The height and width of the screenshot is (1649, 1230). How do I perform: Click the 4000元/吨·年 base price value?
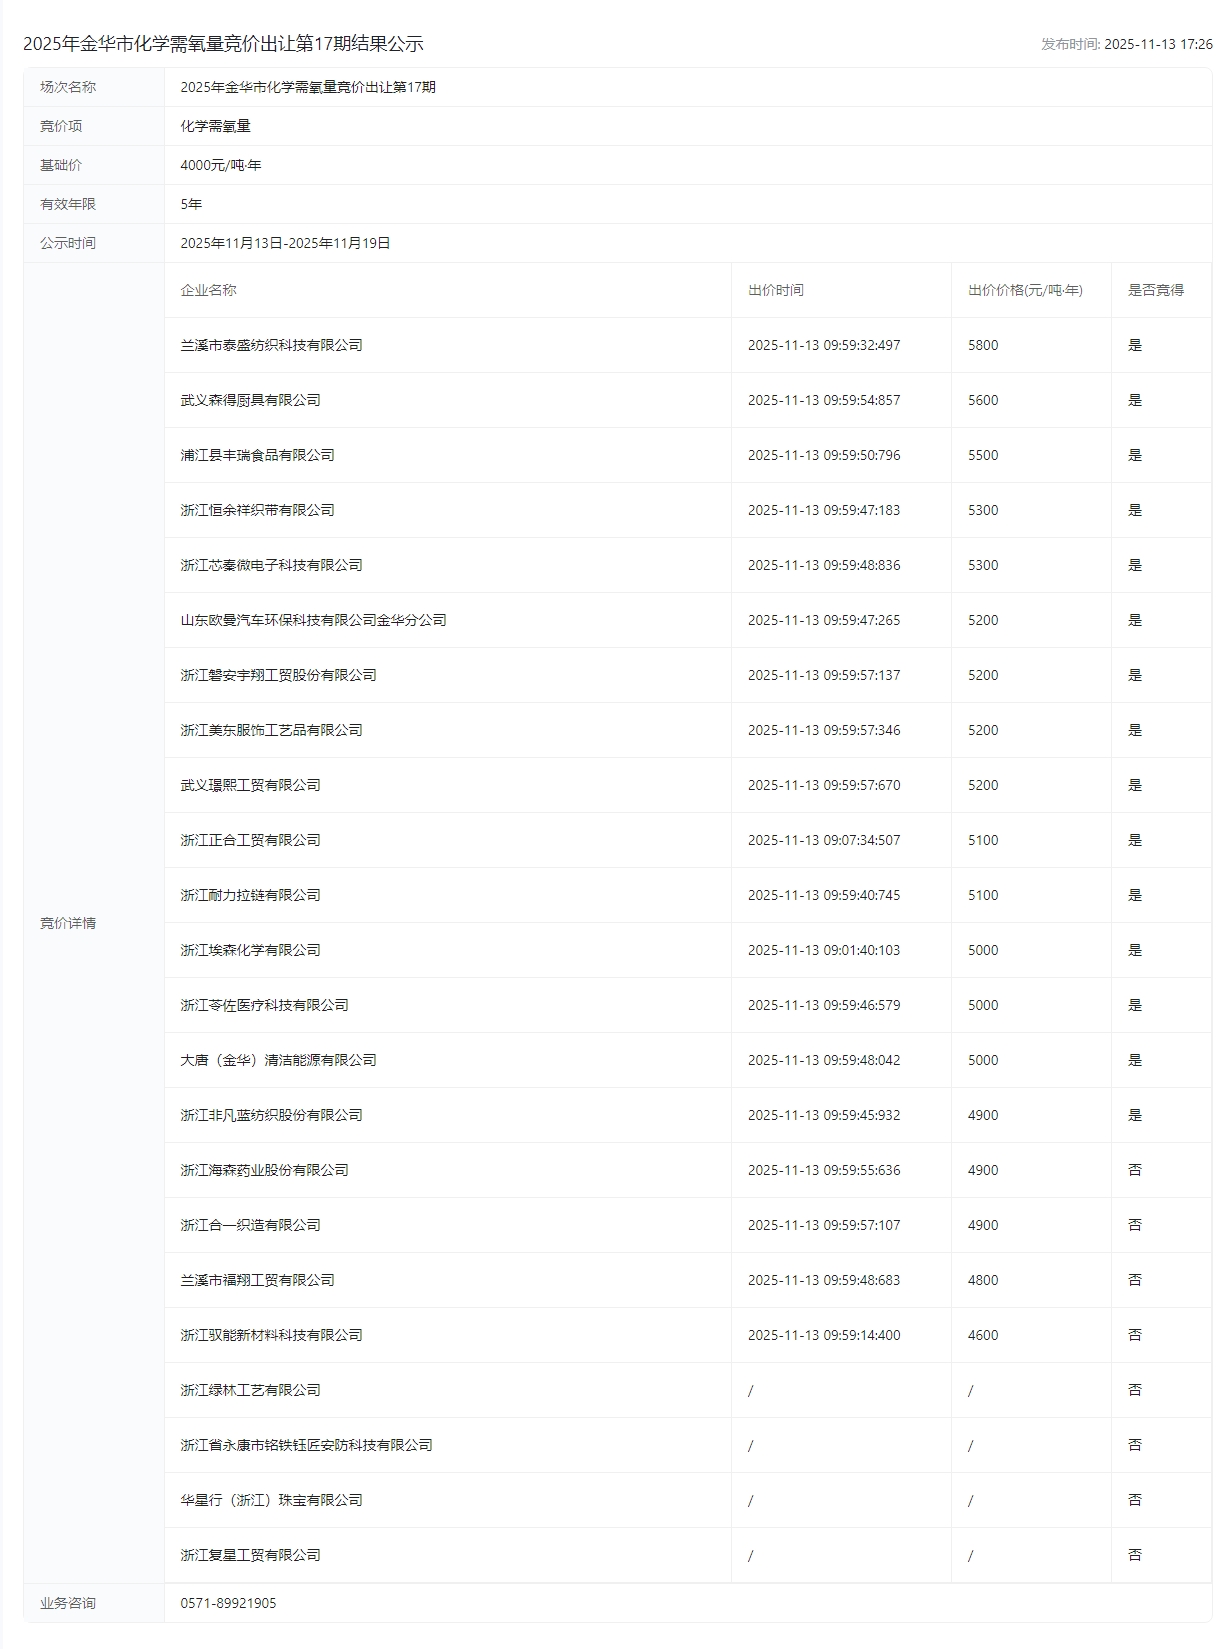[x=220, y=165]
